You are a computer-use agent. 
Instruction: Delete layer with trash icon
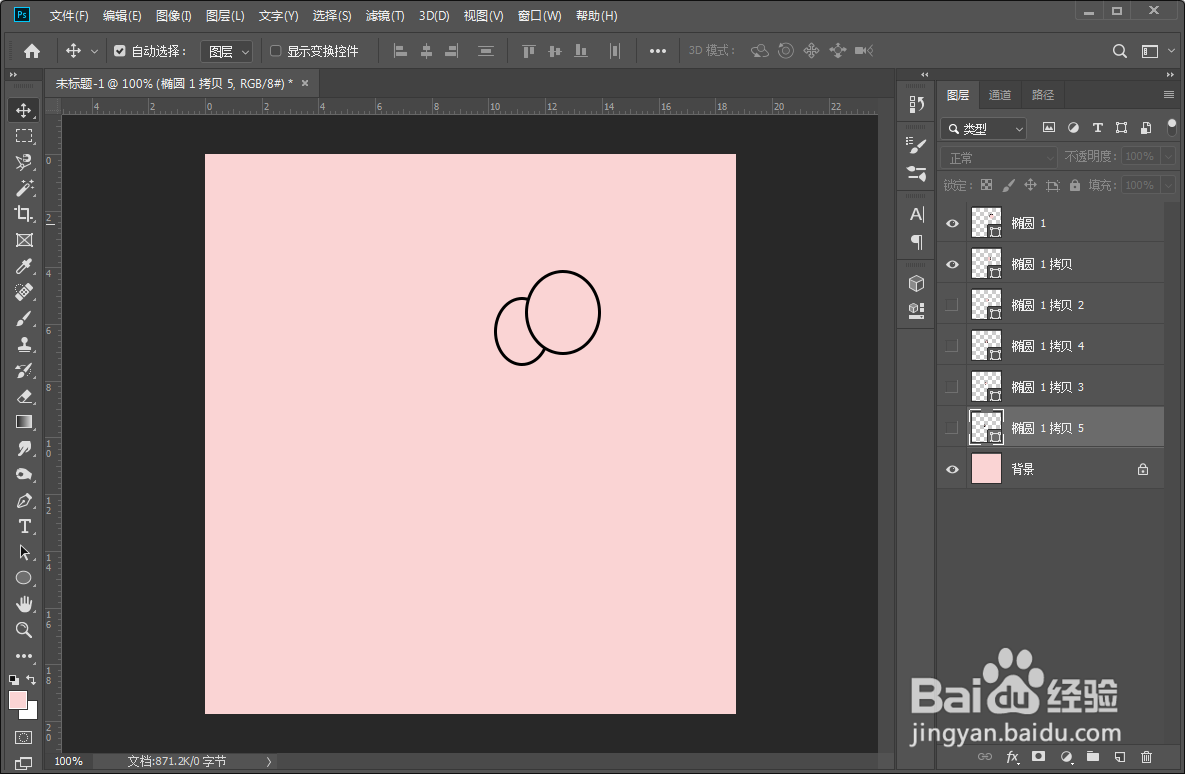point(1146,757)
